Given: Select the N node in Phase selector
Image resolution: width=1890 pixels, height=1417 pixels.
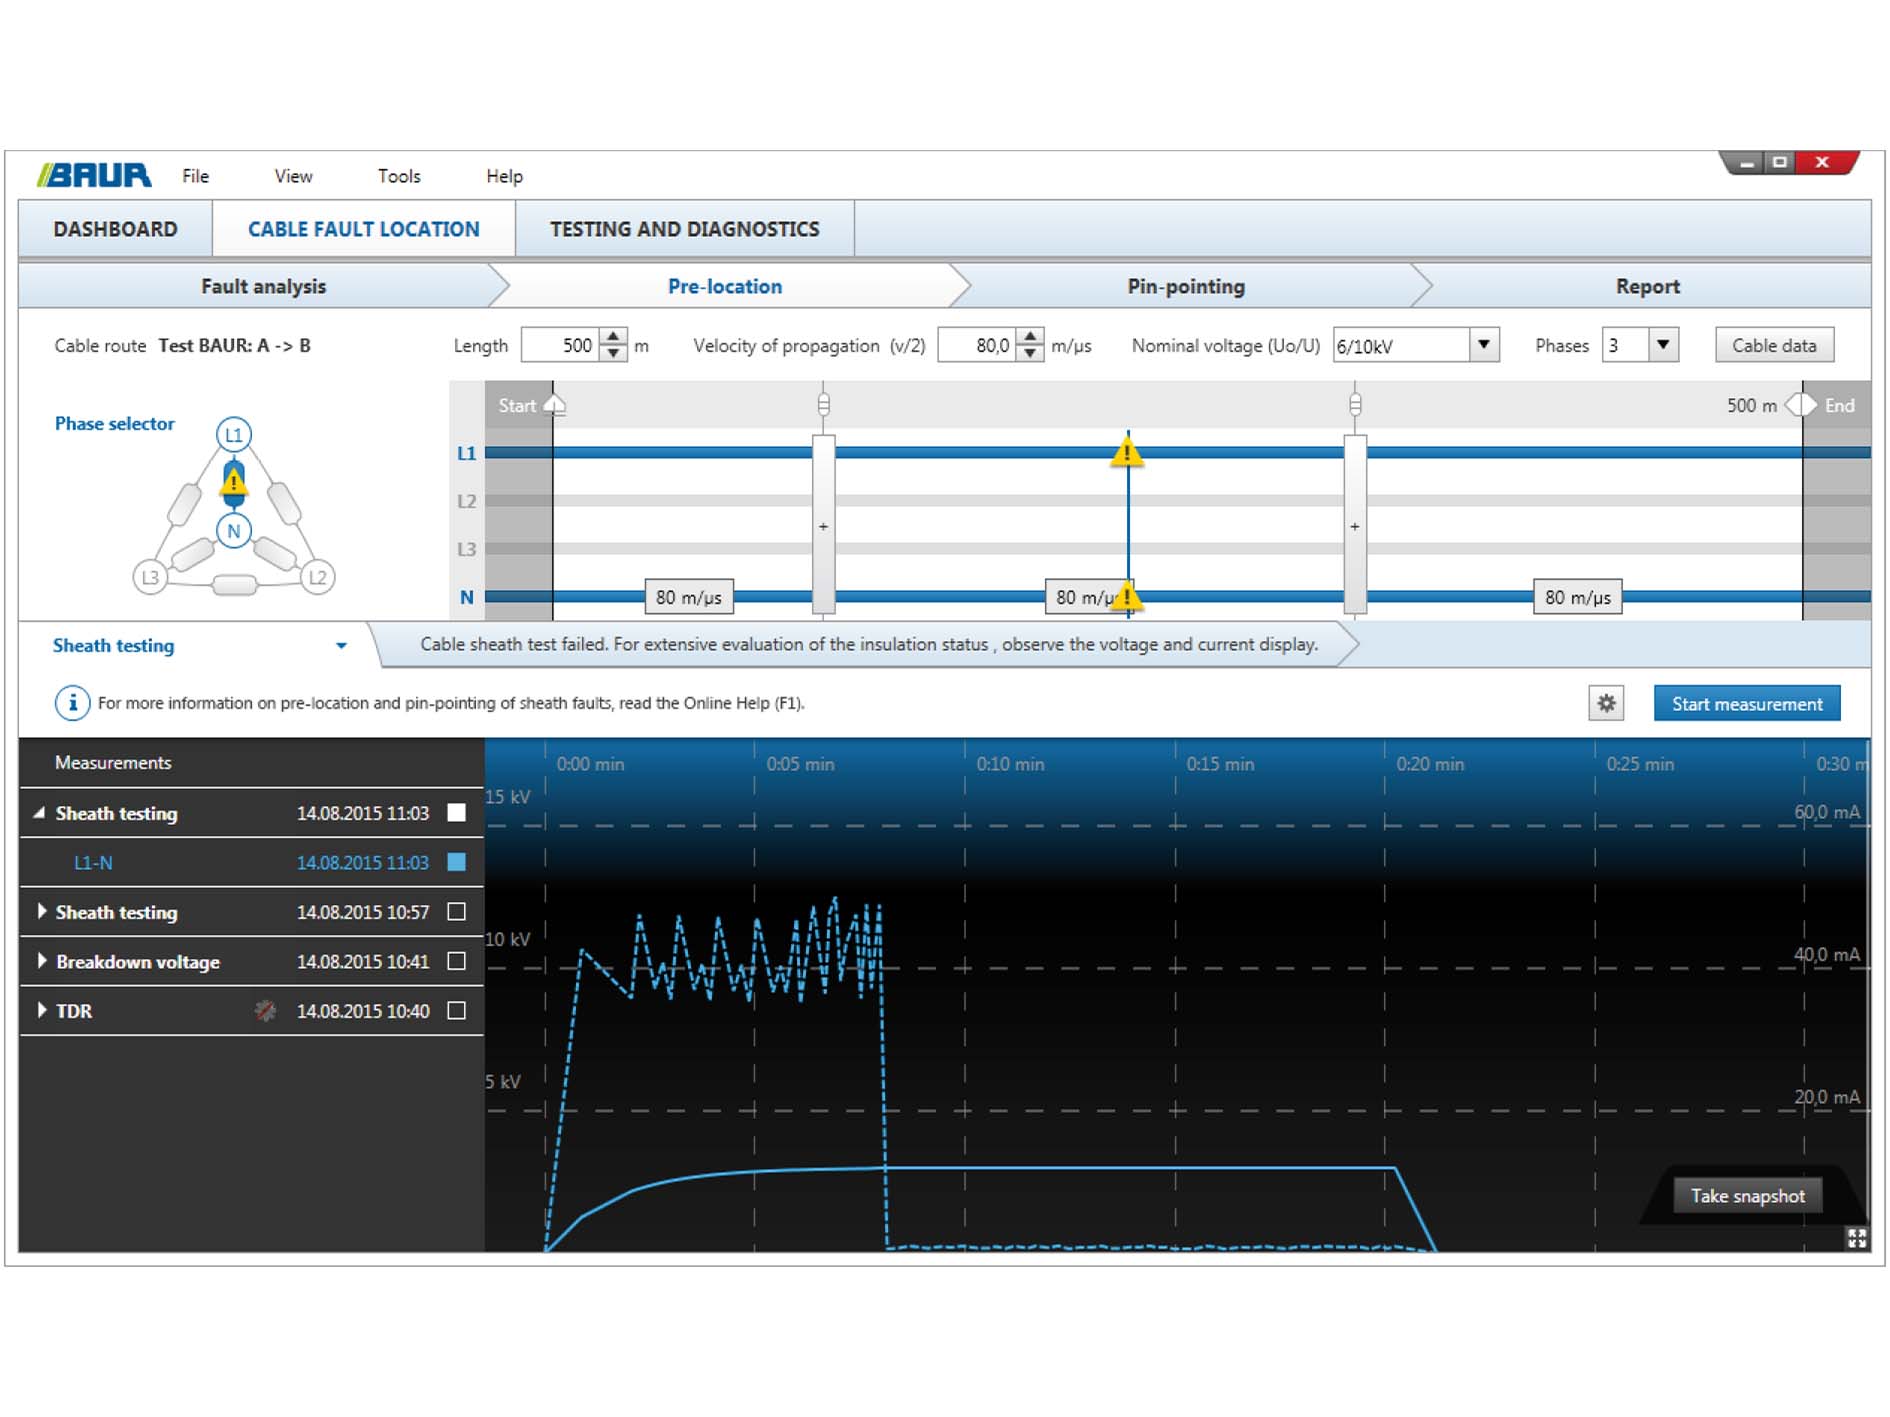Looking at the screenshot, I should (x=234, y=531).
